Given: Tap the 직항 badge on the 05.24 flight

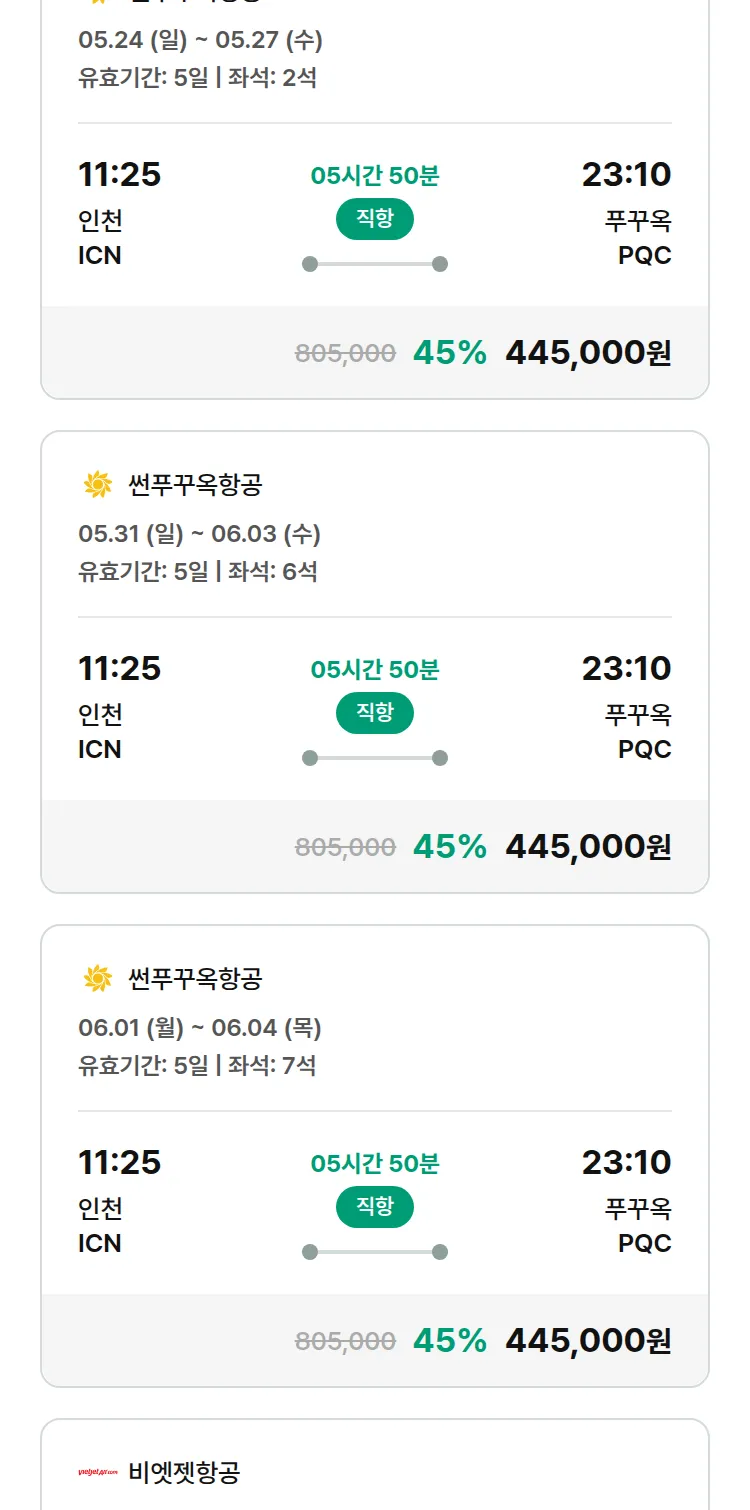Looking at the screenshot, I should coord(375,219).
